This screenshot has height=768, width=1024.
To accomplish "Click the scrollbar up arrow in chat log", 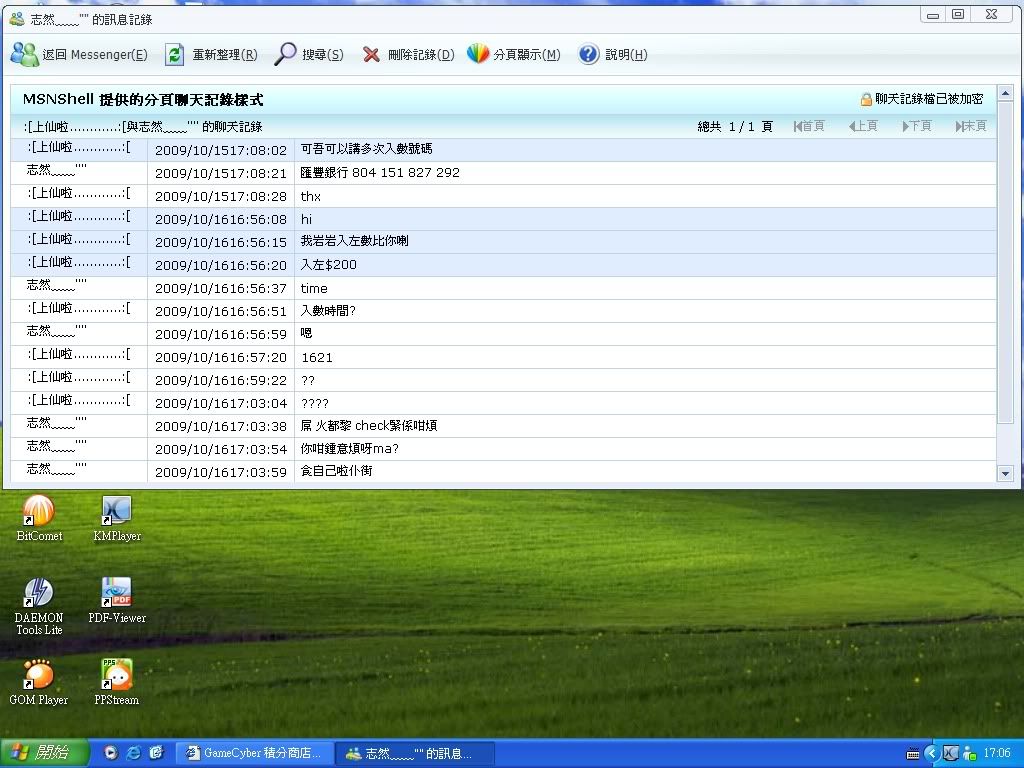I will click(x=1006, y=93).
